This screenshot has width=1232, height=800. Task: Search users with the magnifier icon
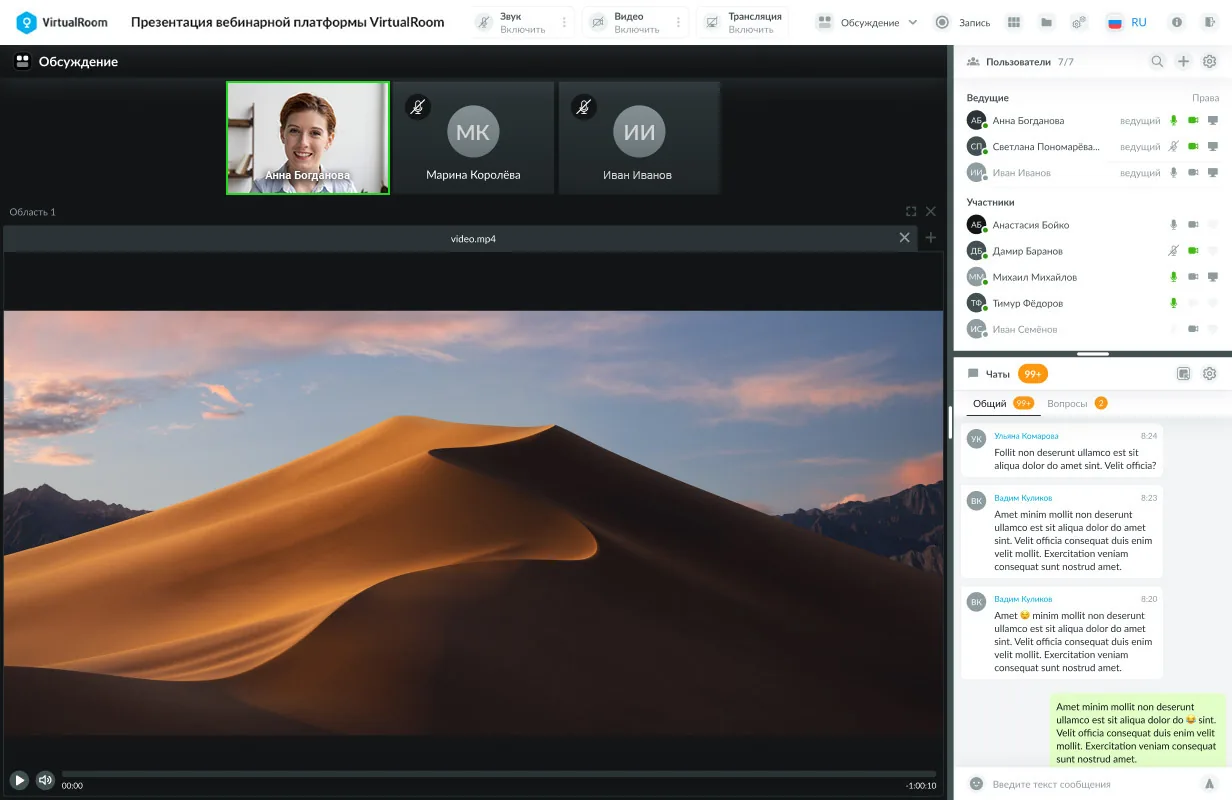pyautogui.click(x=1157, y=62)
